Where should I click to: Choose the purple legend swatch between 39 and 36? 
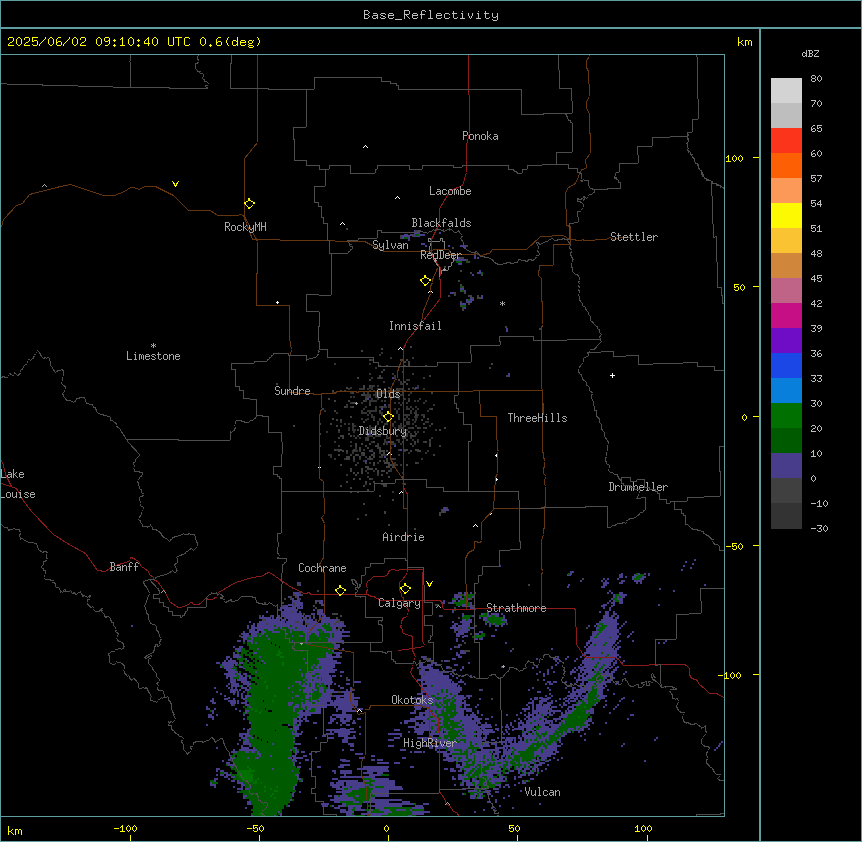click(x=786, y=341)
